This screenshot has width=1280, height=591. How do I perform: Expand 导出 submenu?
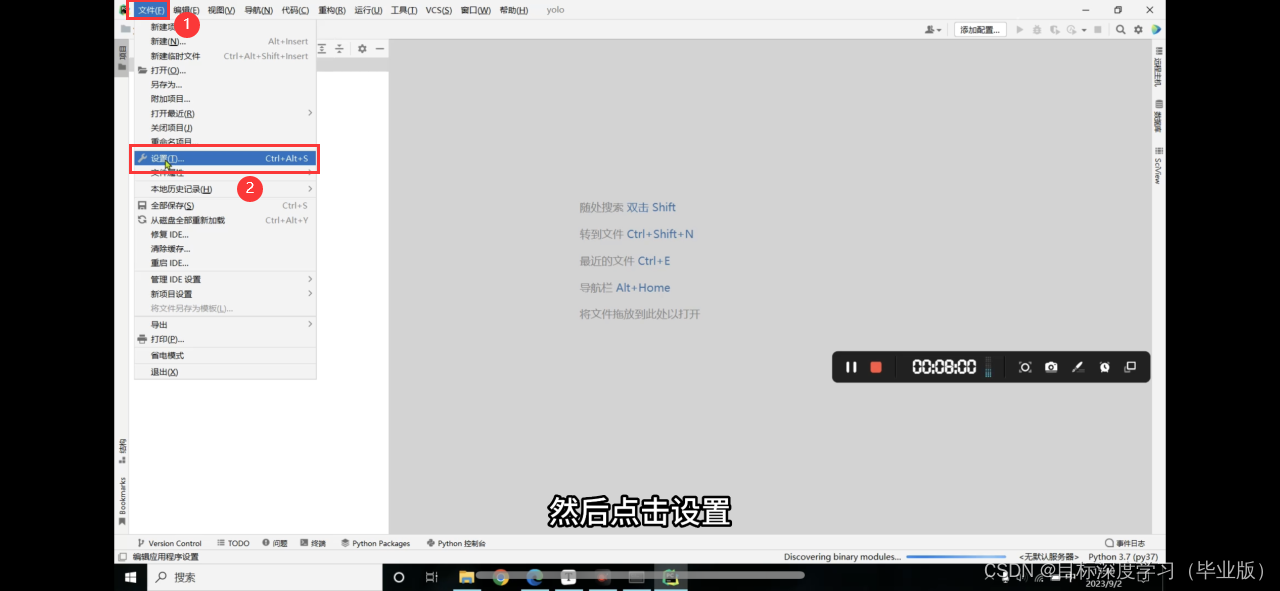tap(225, 324)
